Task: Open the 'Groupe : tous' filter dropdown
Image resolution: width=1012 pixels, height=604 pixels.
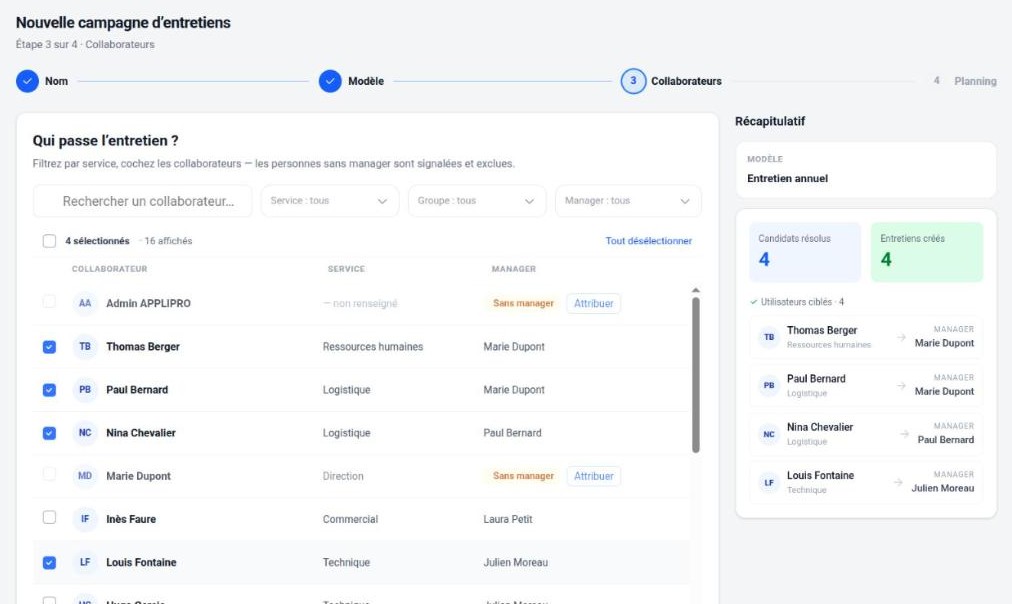Action: pos(477,201)
